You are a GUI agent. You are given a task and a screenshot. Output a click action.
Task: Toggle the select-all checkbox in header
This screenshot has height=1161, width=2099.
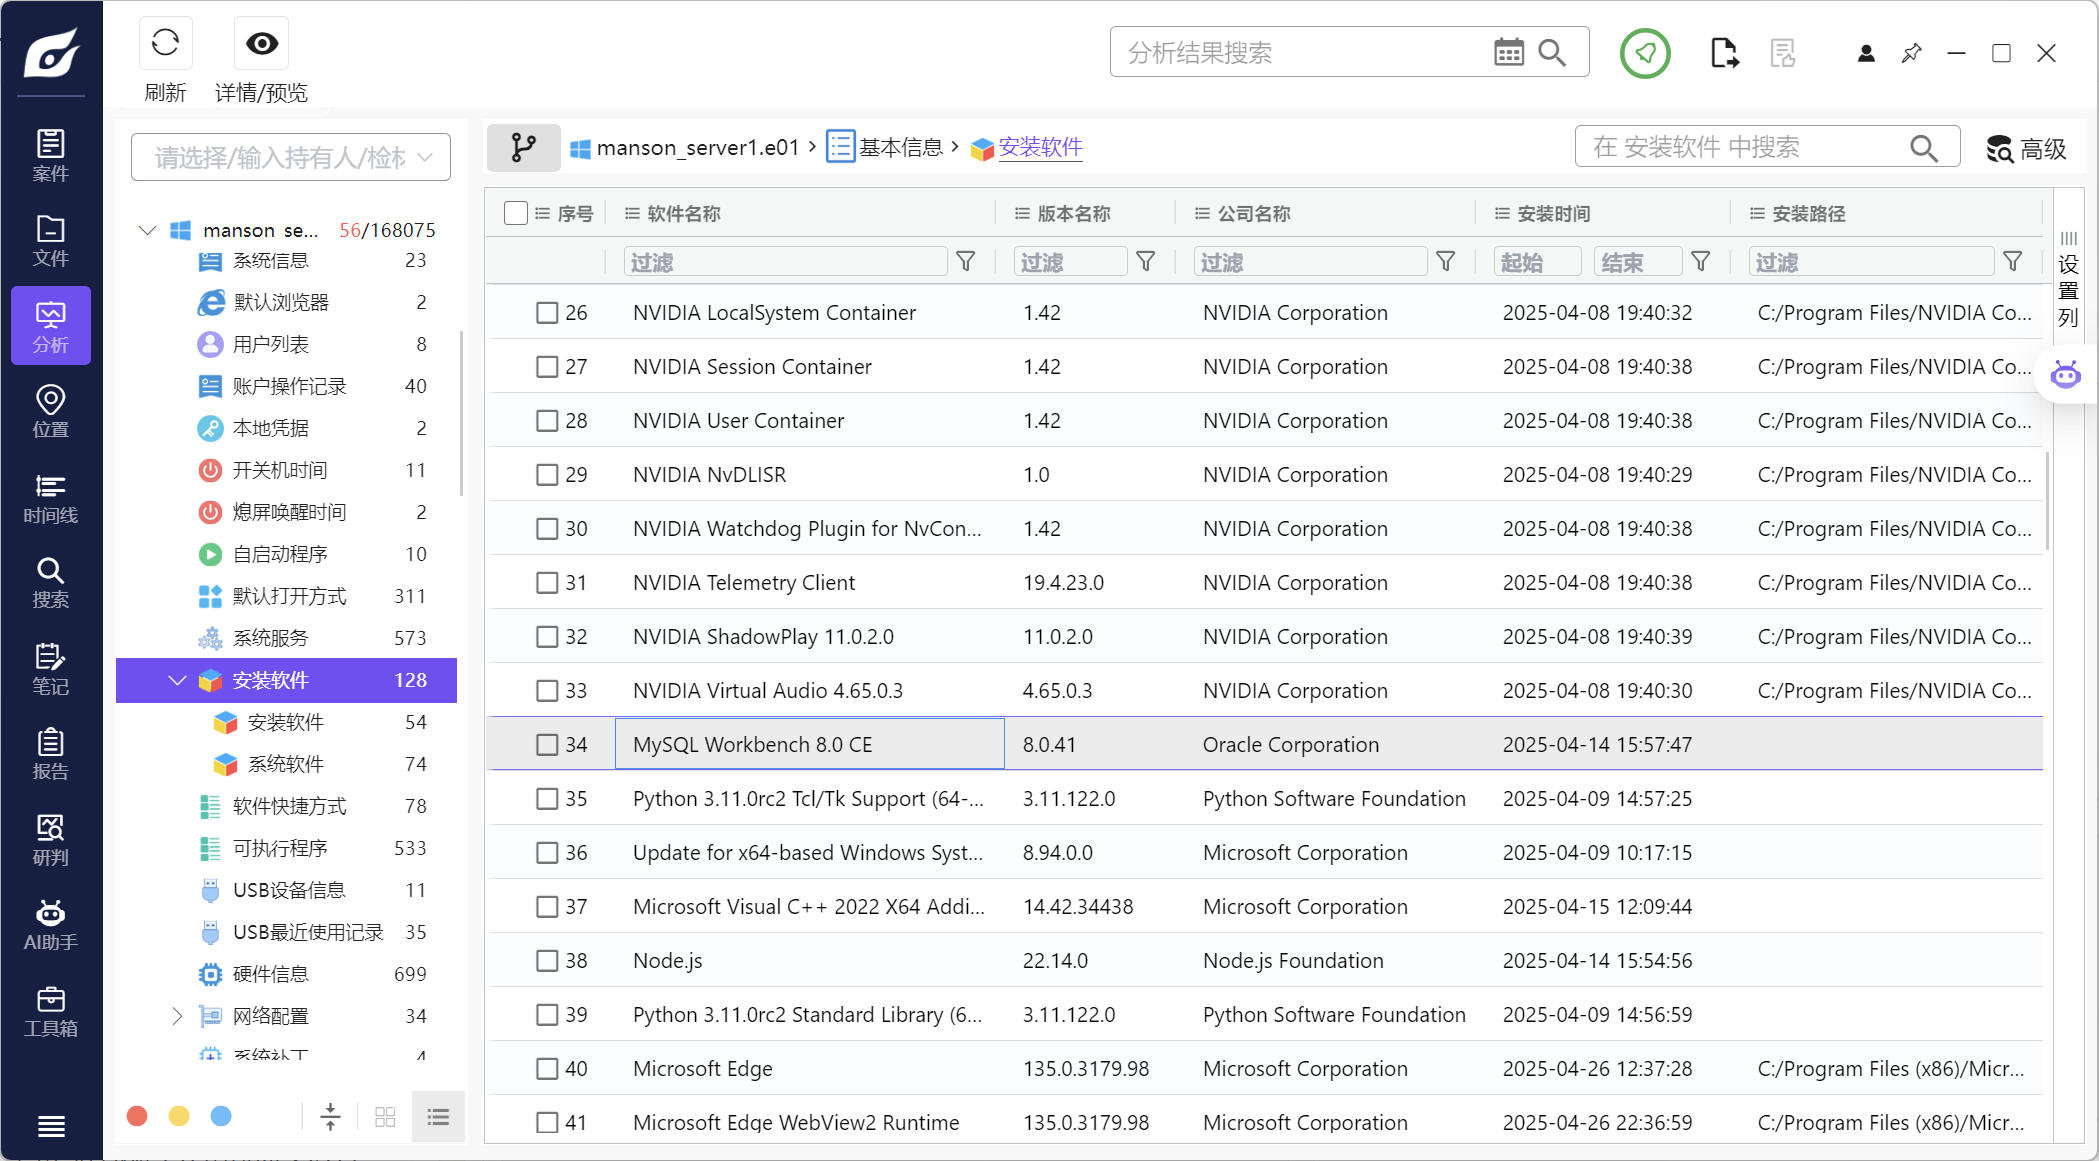coord(516,213)
